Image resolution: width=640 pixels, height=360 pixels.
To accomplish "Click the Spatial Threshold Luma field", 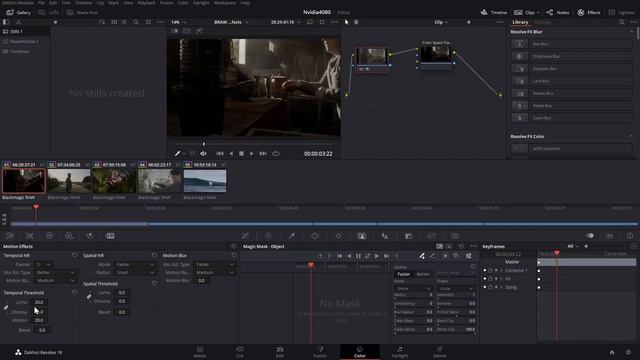I will pyautogui.click(x=122, y=293).
